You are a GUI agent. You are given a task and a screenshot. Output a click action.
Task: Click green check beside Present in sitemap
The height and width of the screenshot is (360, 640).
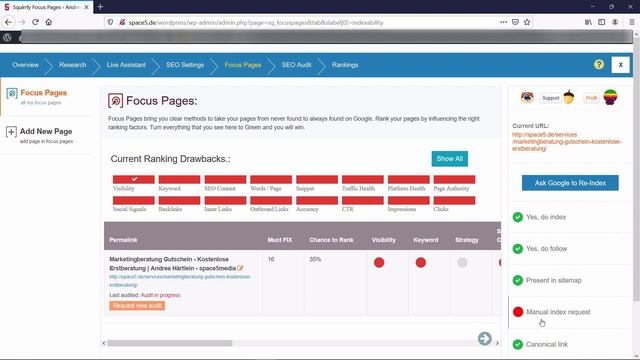pyautogui.click(x=518, y=280)
